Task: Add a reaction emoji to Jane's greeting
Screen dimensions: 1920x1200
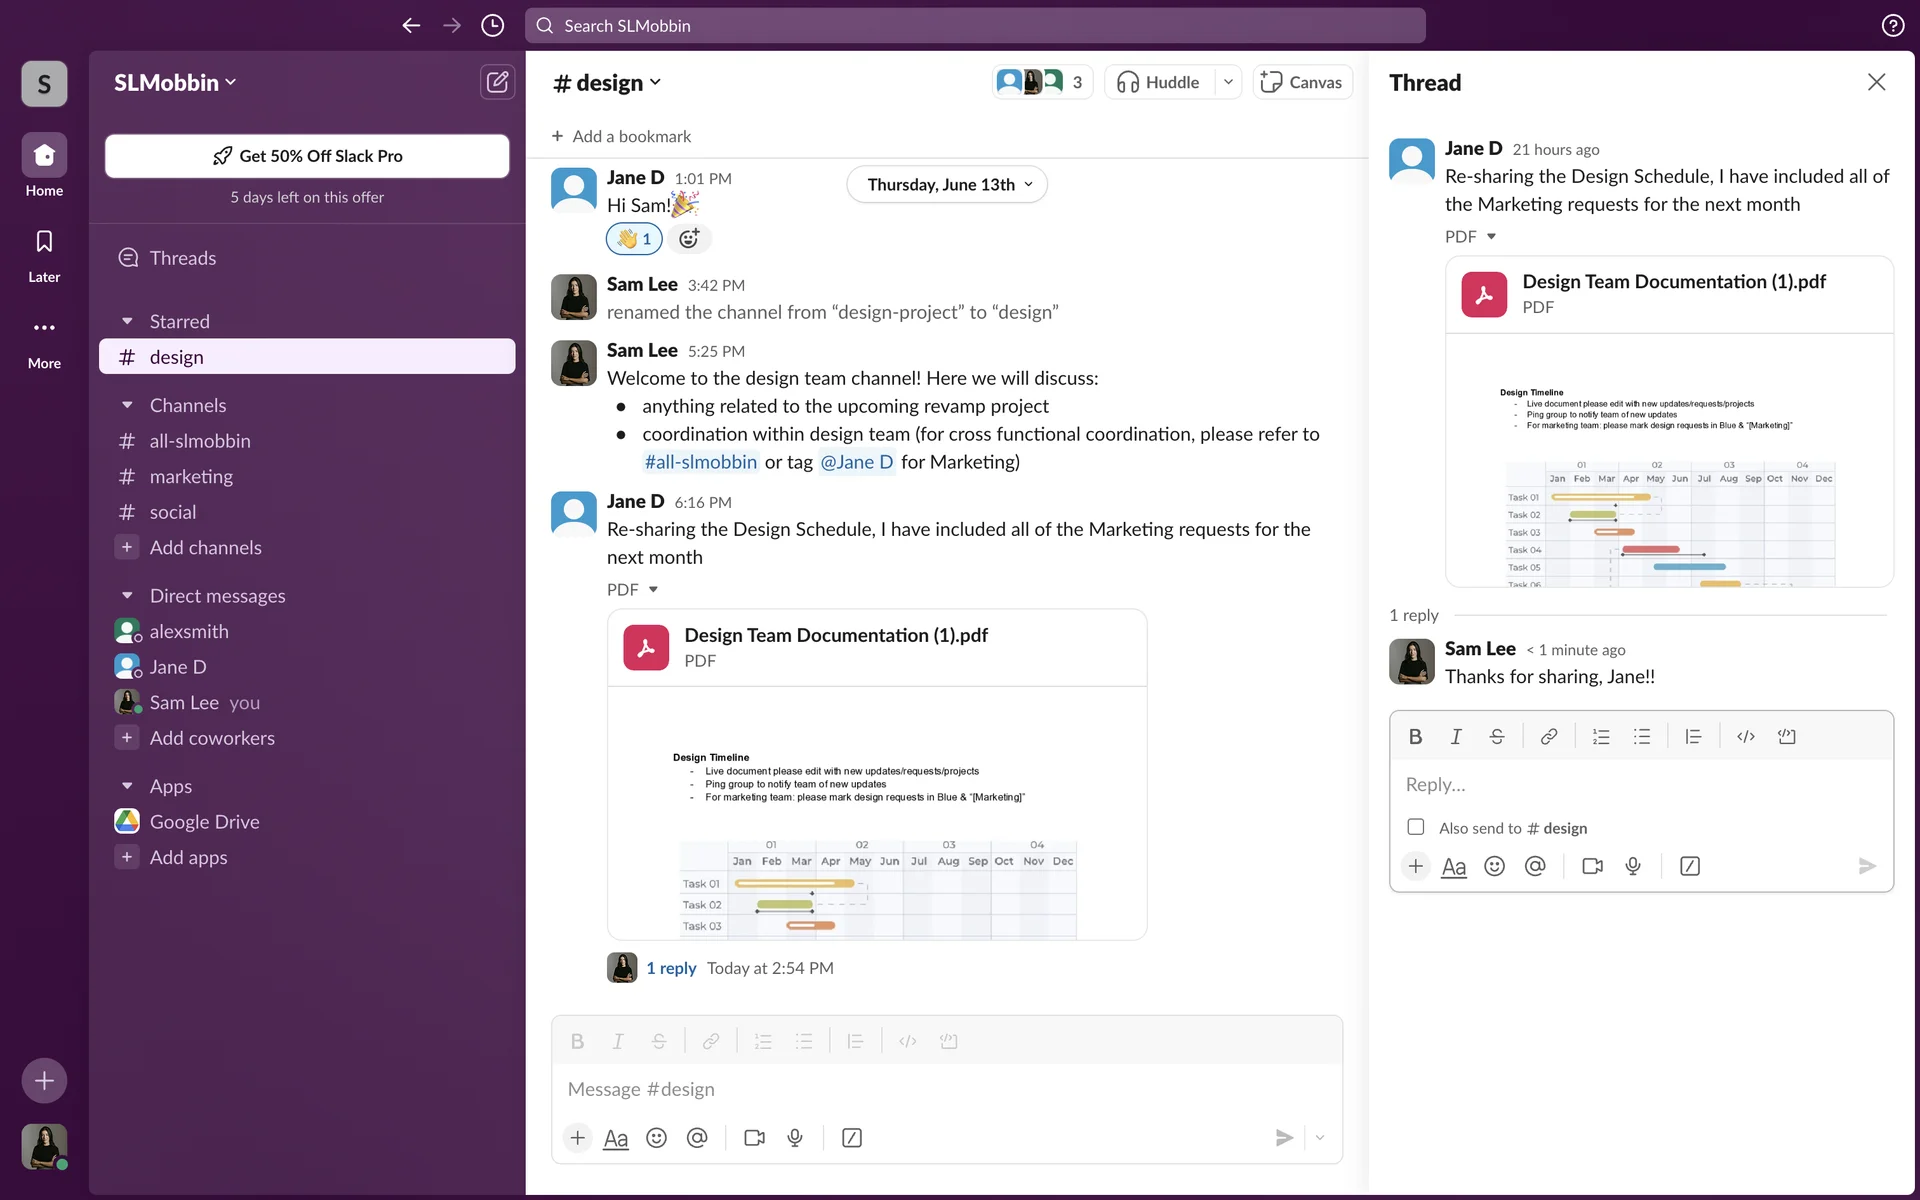Action: (x=689, y=239)
